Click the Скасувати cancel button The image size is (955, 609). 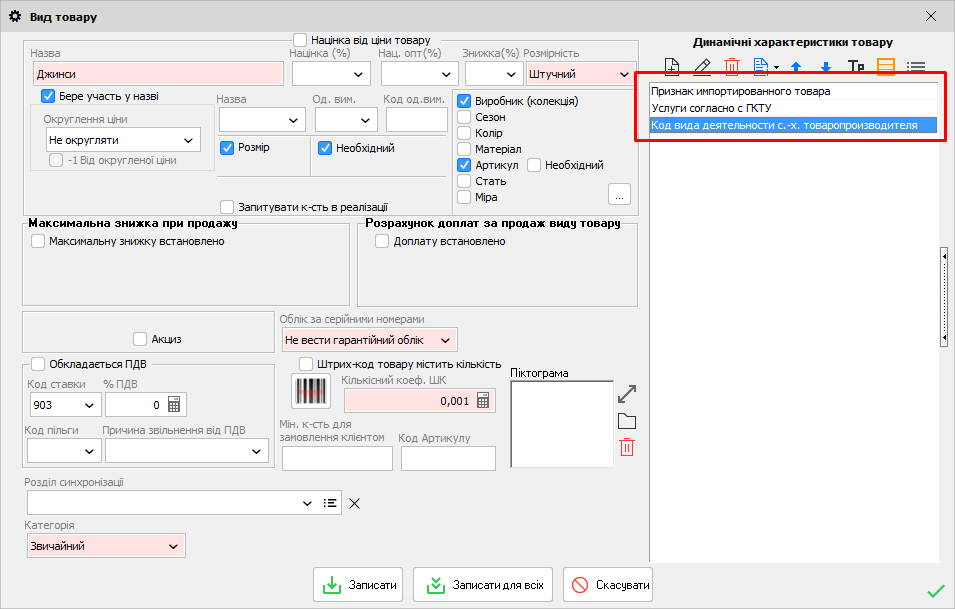click(x=607, y=585)
